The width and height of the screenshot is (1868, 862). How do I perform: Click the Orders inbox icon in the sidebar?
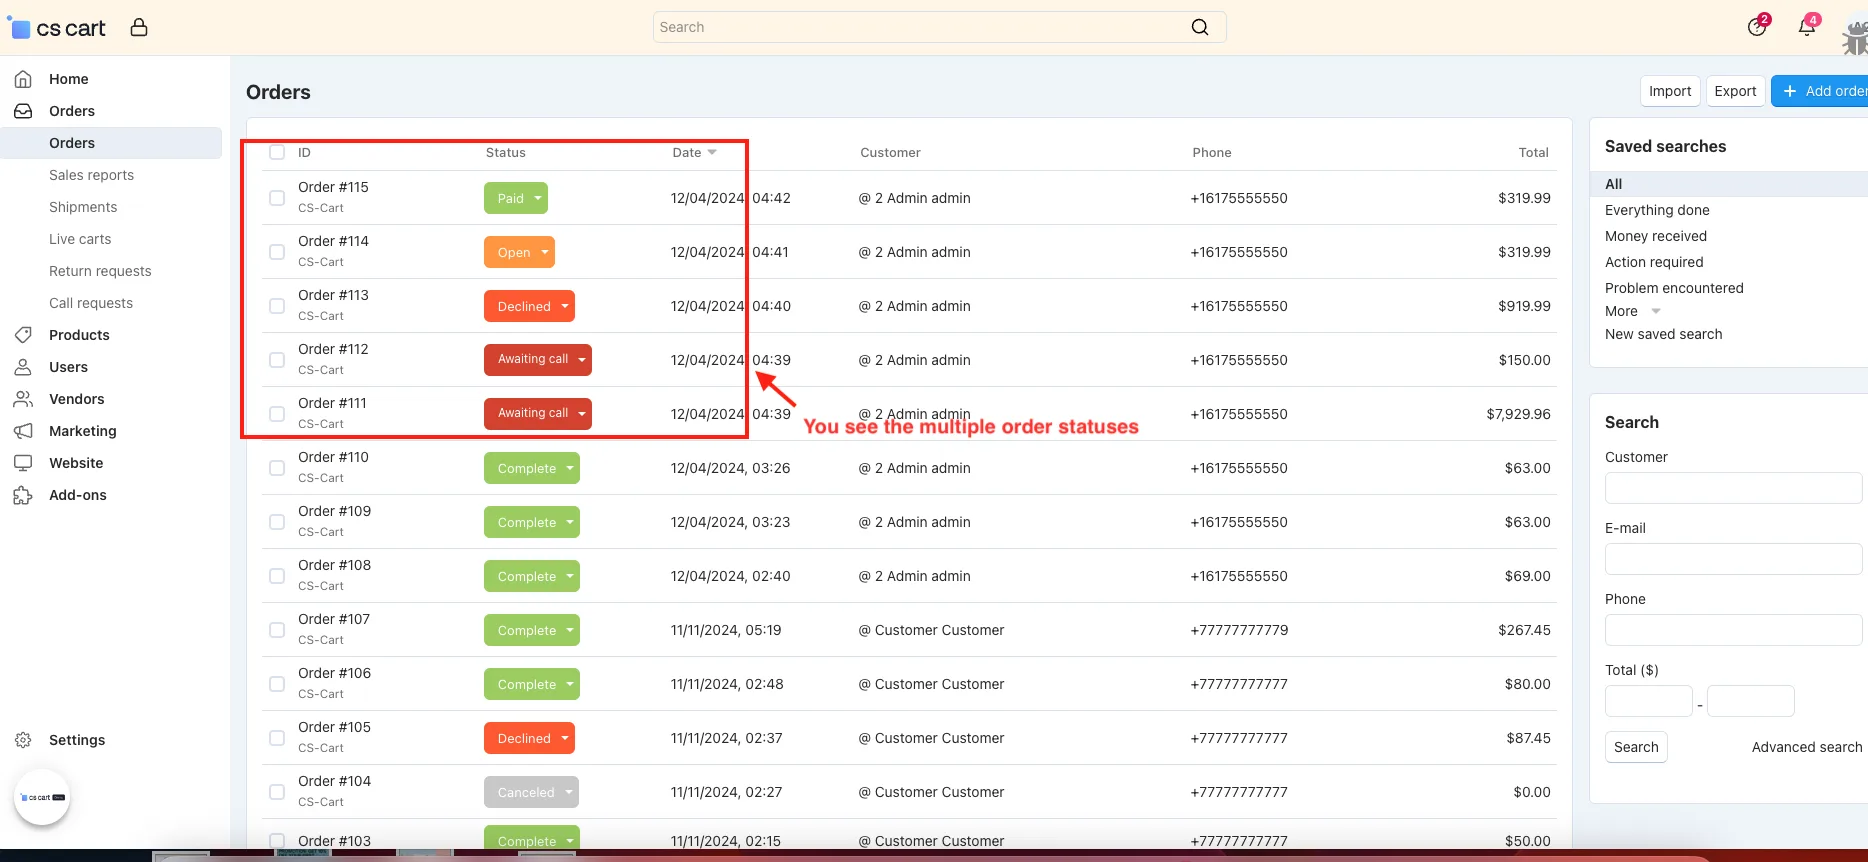(x=23, y=111)
